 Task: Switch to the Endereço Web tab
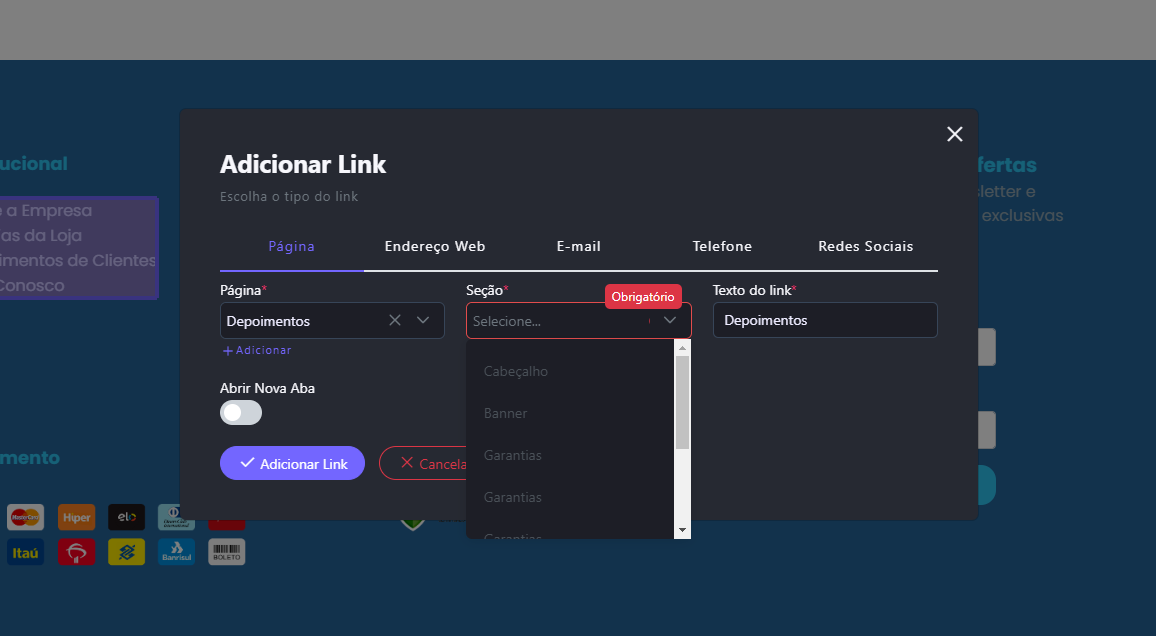[x=435, y=246]
